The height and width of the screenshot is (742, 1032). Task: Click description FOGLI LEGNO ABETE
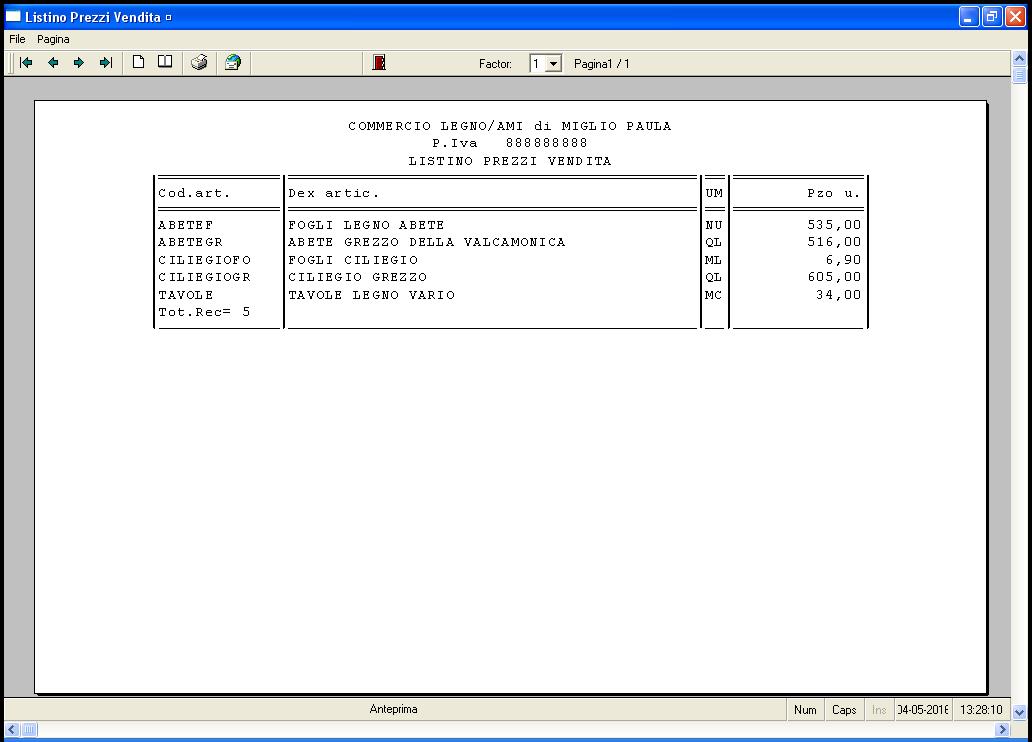(366, 225)
